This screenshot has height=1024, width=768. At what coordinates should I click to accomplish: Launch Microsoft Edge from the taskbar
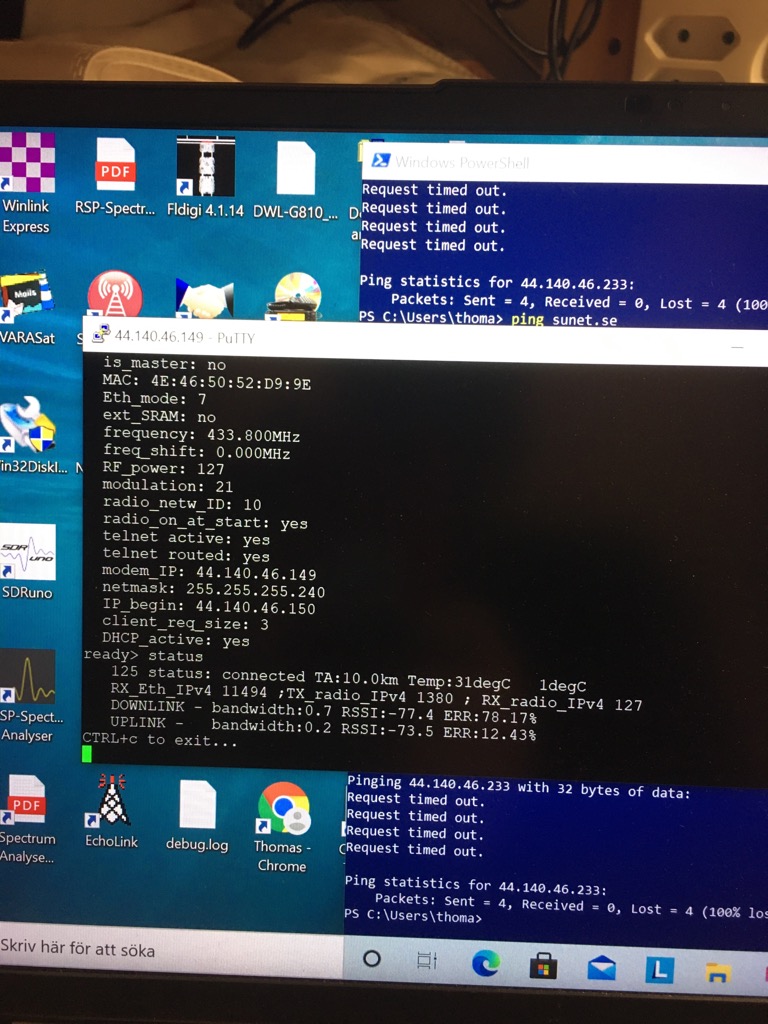486,963
